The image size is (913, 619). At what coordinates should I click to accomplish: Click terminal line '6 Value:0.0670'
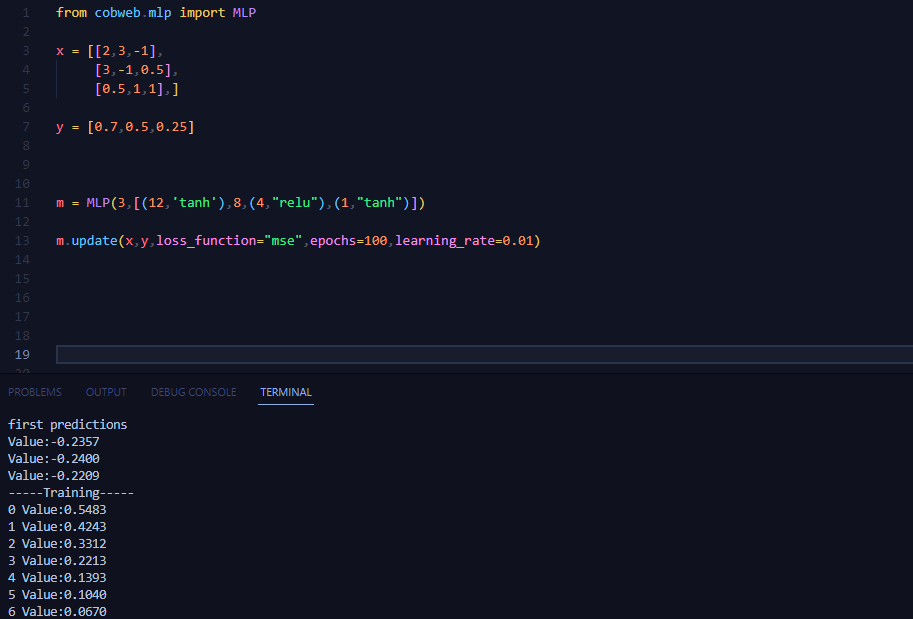(57, 611)
